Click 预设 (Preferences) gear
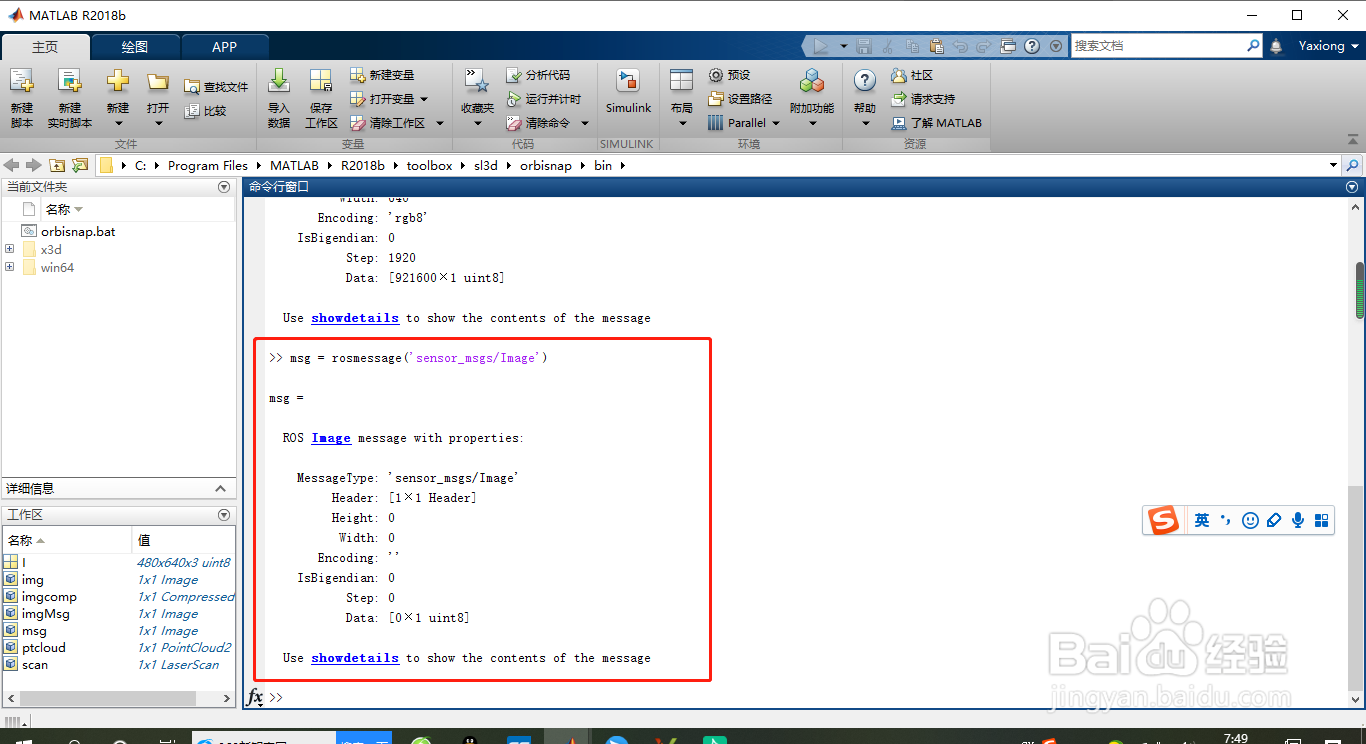1366x744 pixels. 729,75
